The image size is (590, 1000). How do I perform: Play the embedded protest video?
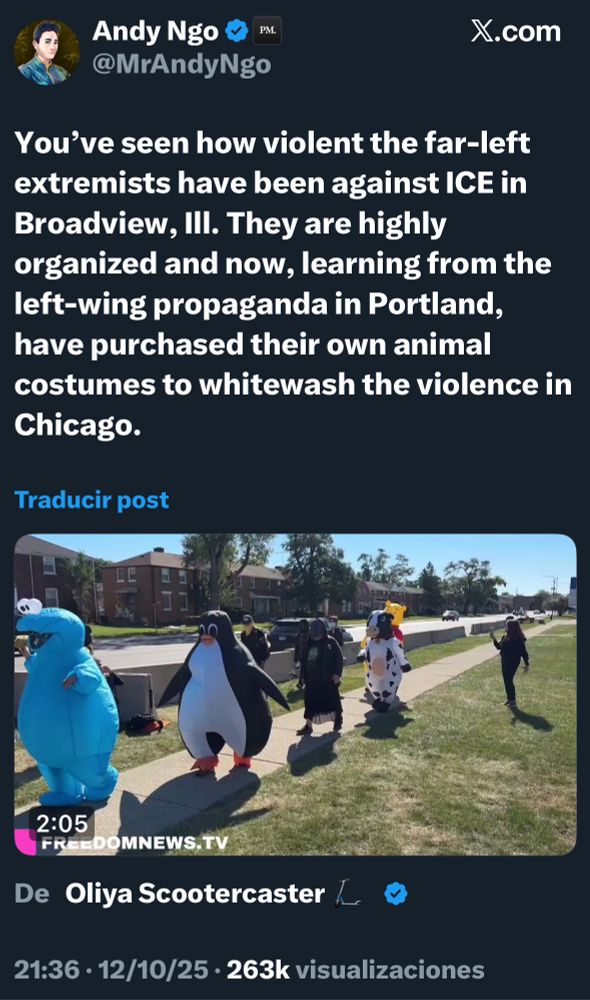pyautogui.click(x=295, y=694)
